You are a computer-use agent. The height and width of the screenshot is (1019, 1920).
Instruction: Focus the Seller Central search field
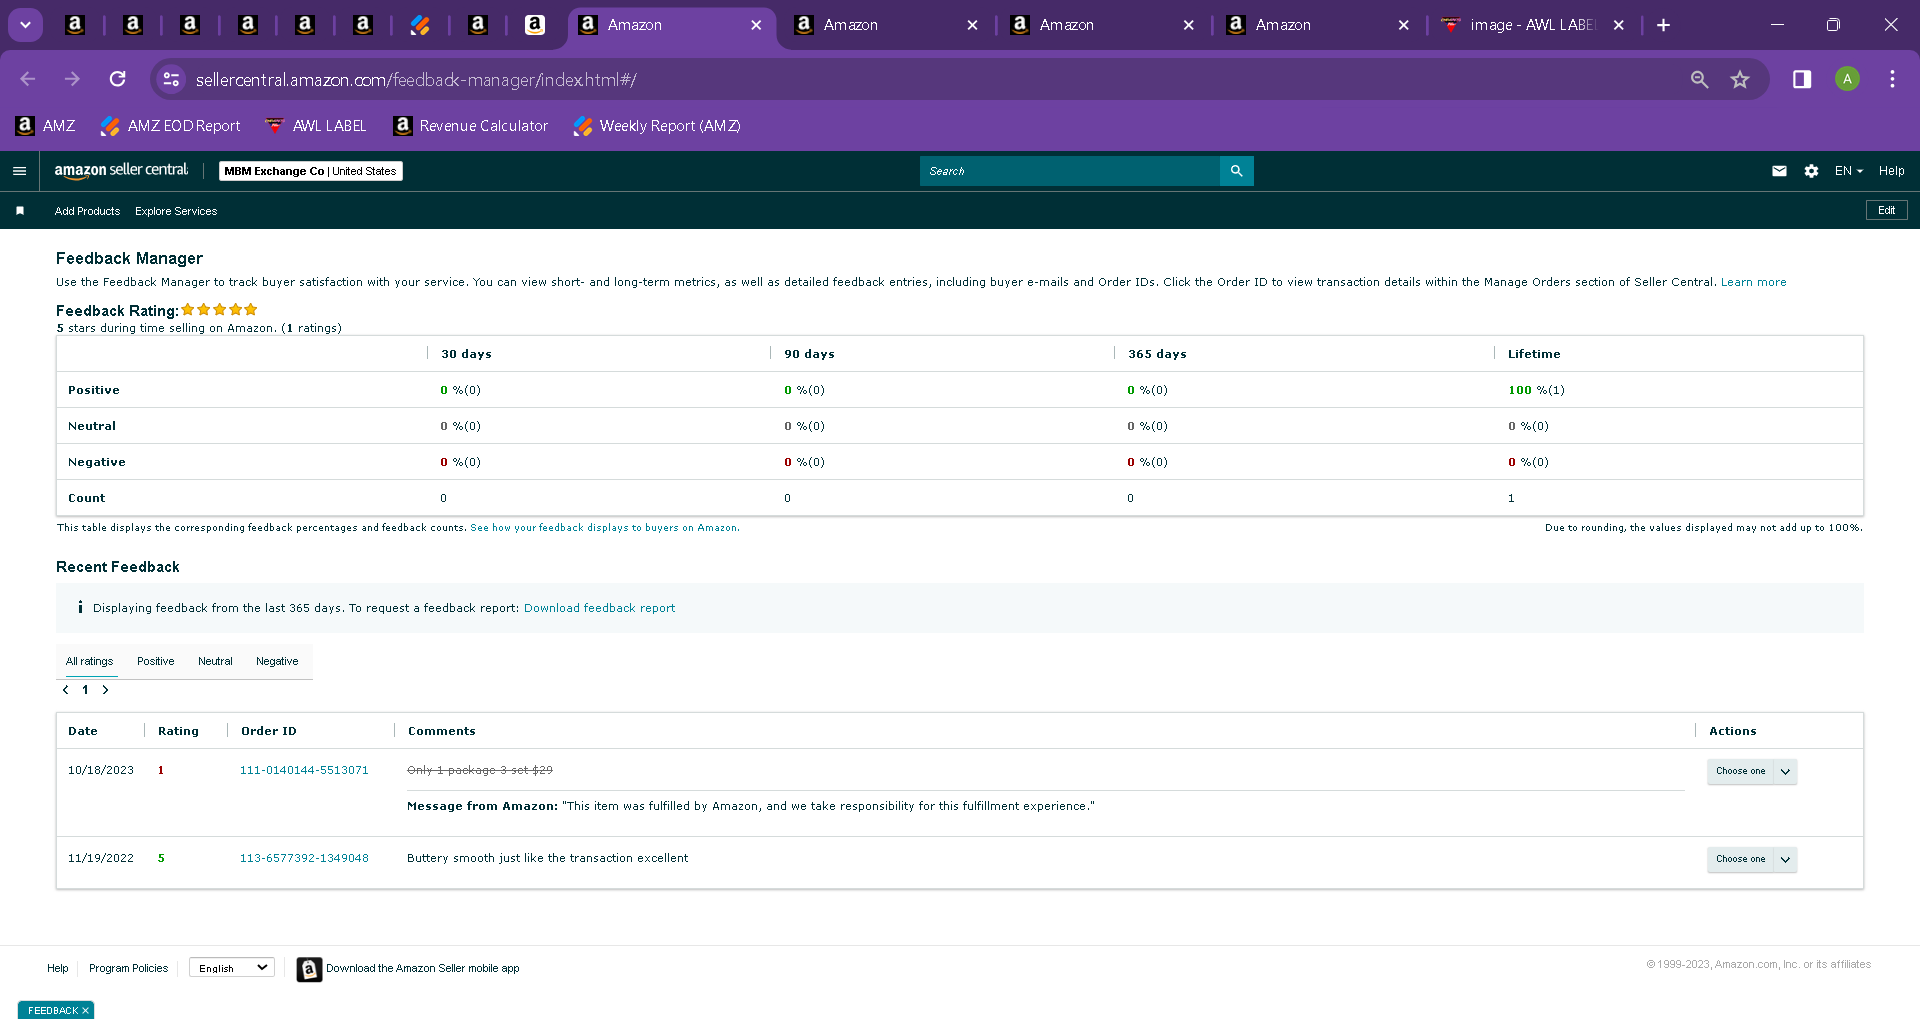pos(1070,171)
